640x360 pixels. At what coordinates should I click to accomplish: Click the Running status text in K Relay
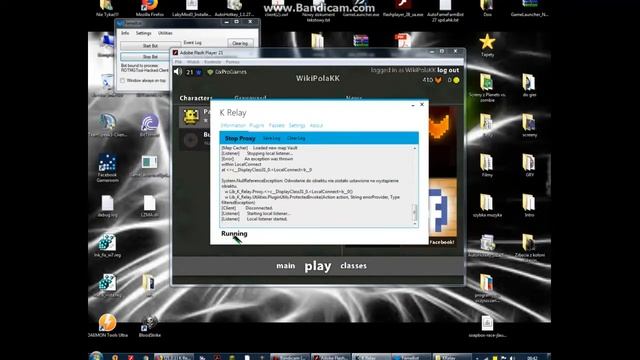click(234, 233)
